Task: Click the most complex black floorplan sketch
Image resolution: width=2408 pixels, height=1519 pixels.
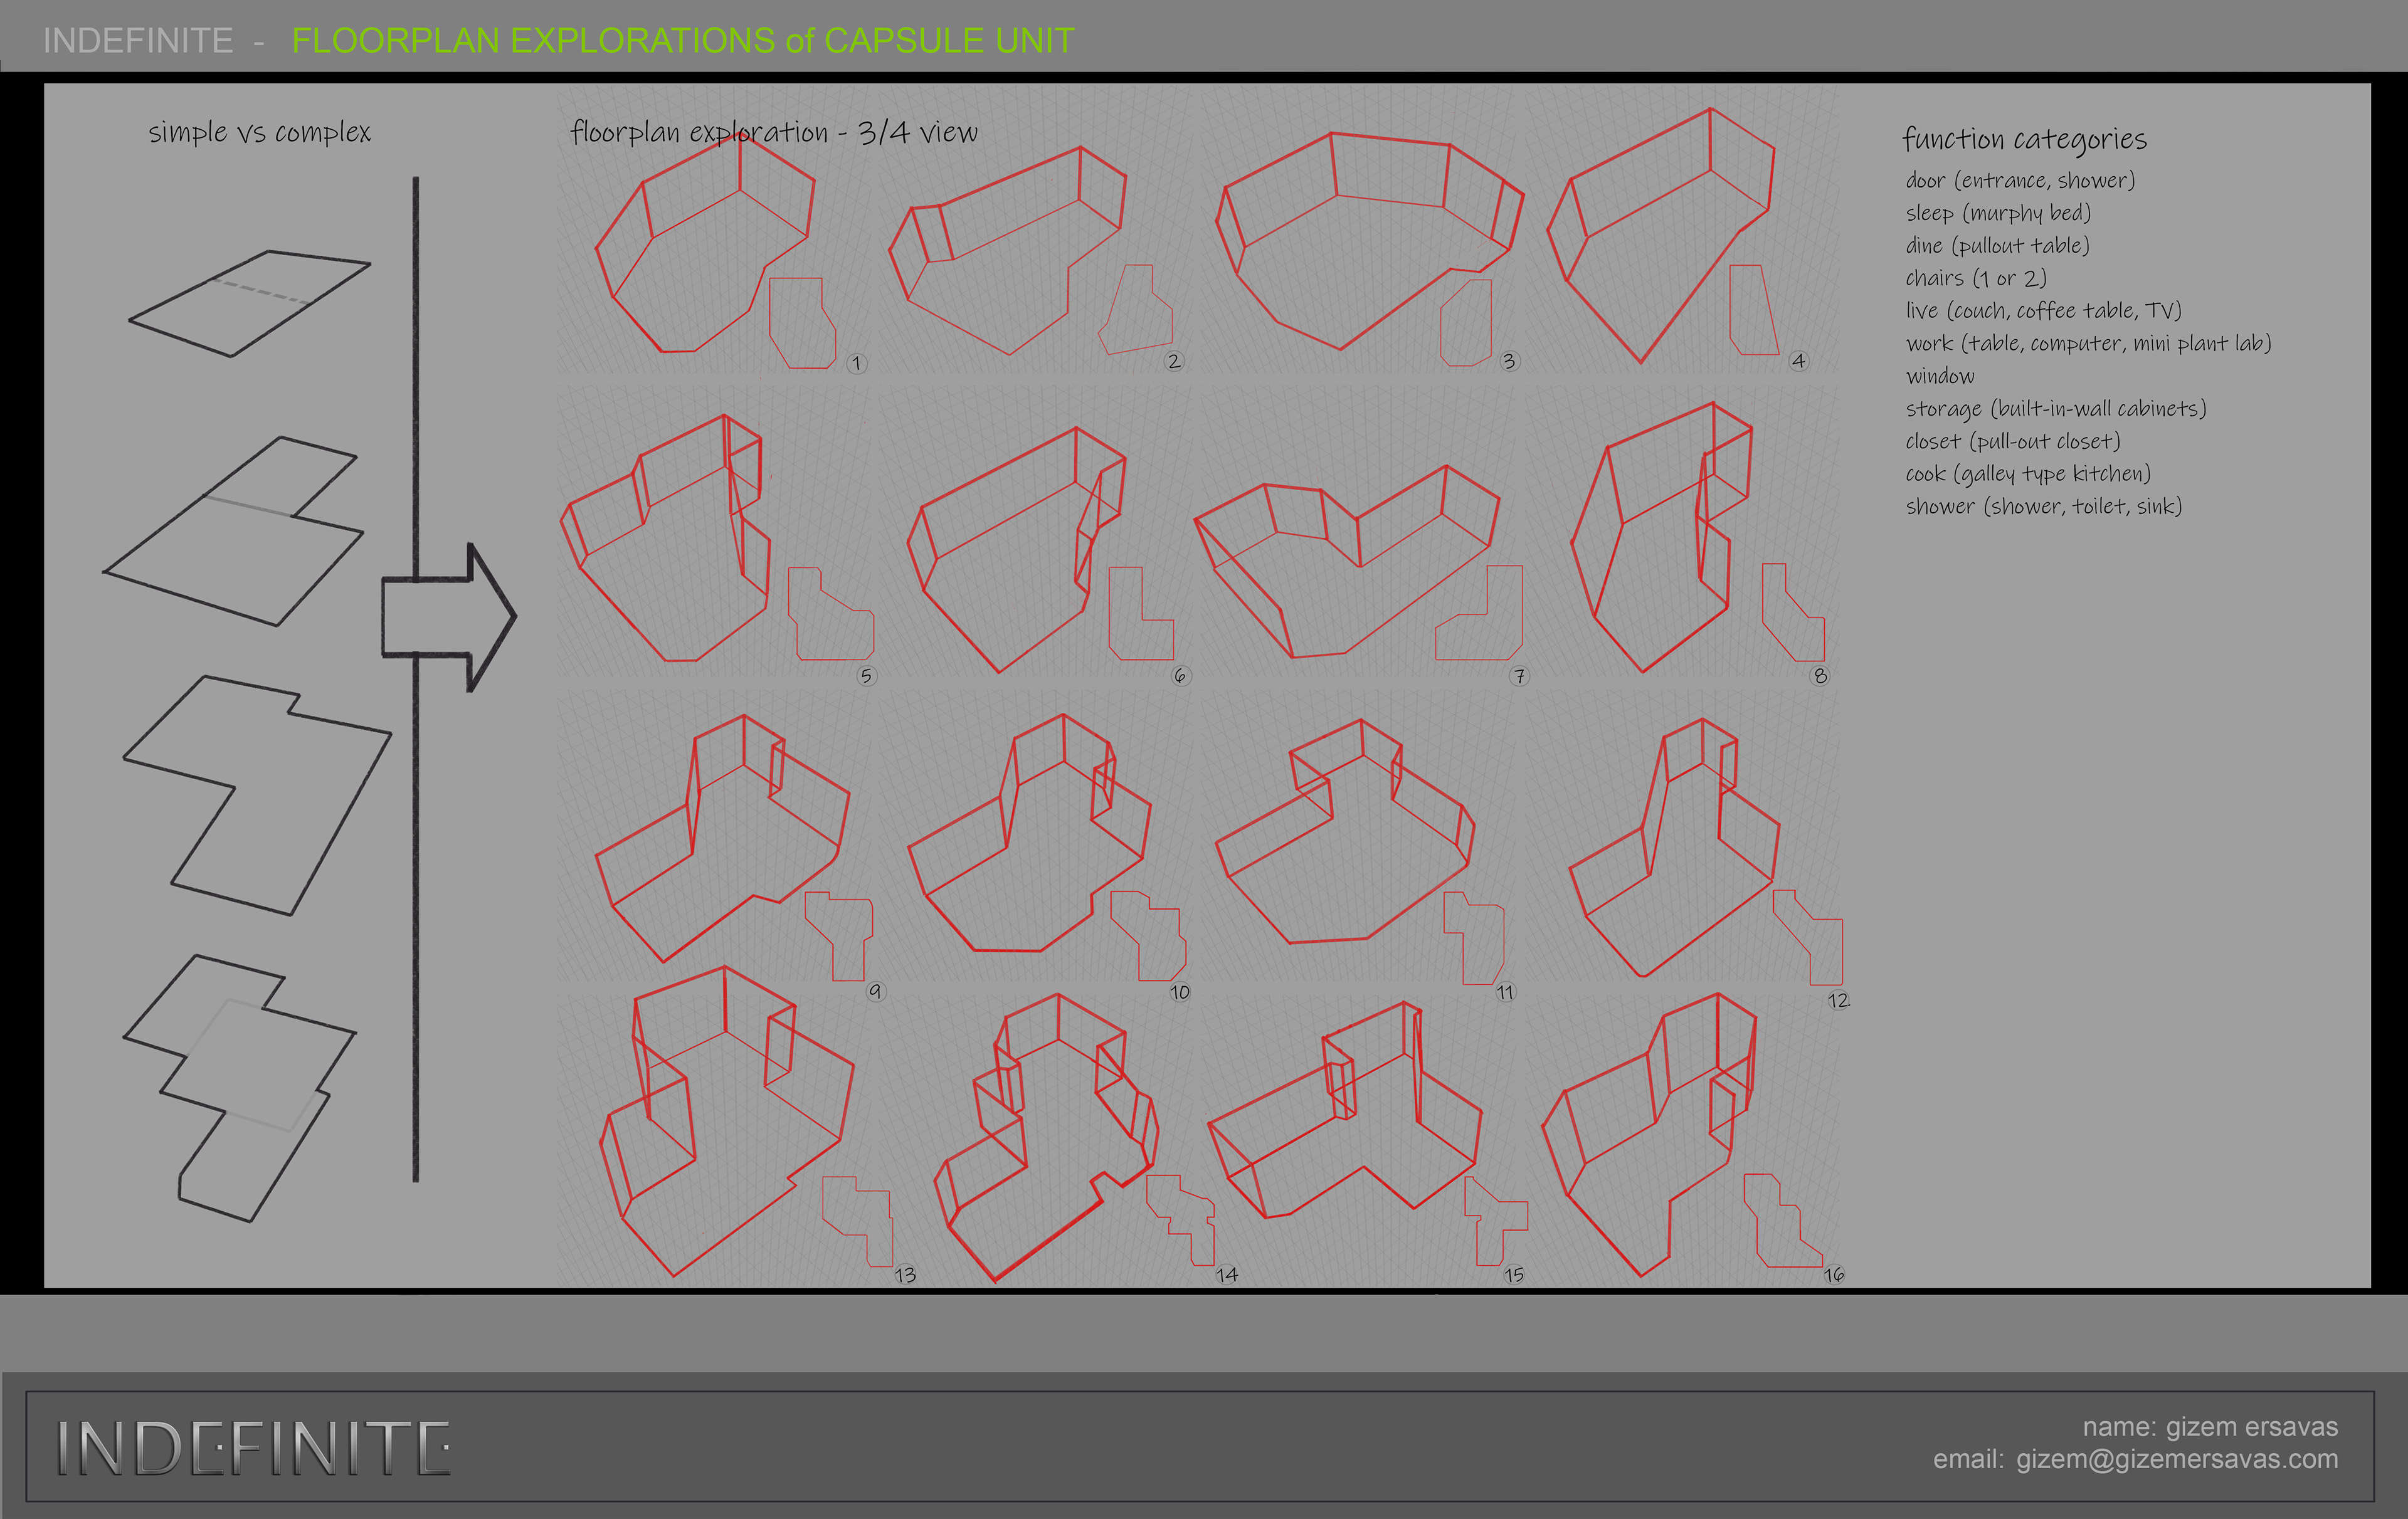Action: click(239, 1088)
